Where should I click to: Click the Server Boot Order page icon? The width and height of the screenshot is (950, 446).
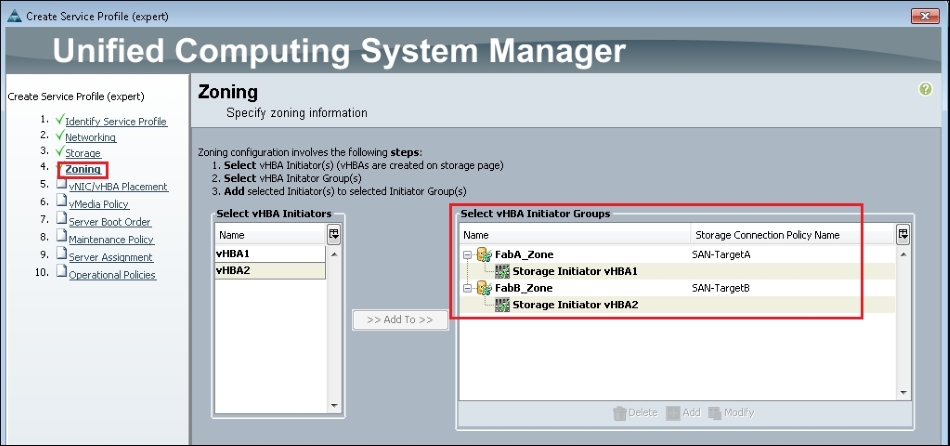click(x=61, y=220)
